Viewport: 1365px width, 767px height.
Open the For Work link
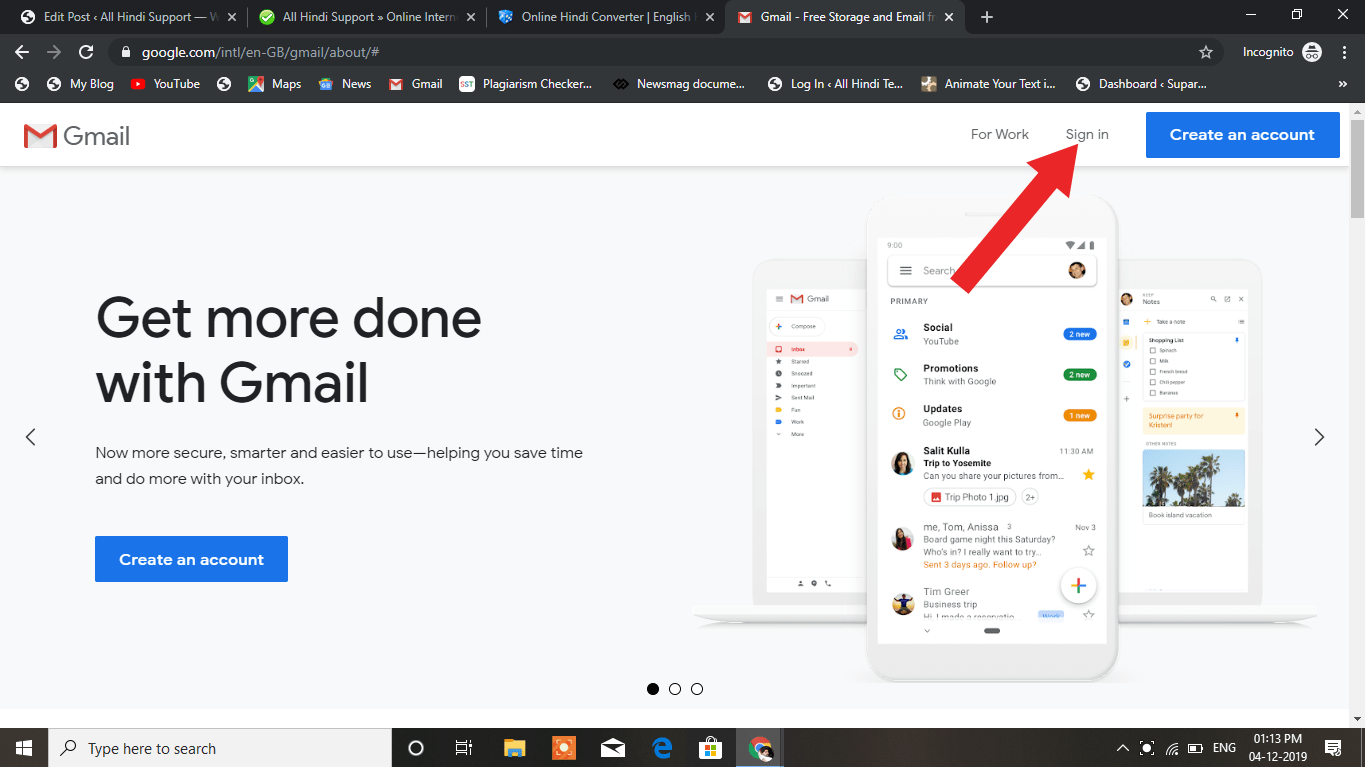tap(999, 135)
